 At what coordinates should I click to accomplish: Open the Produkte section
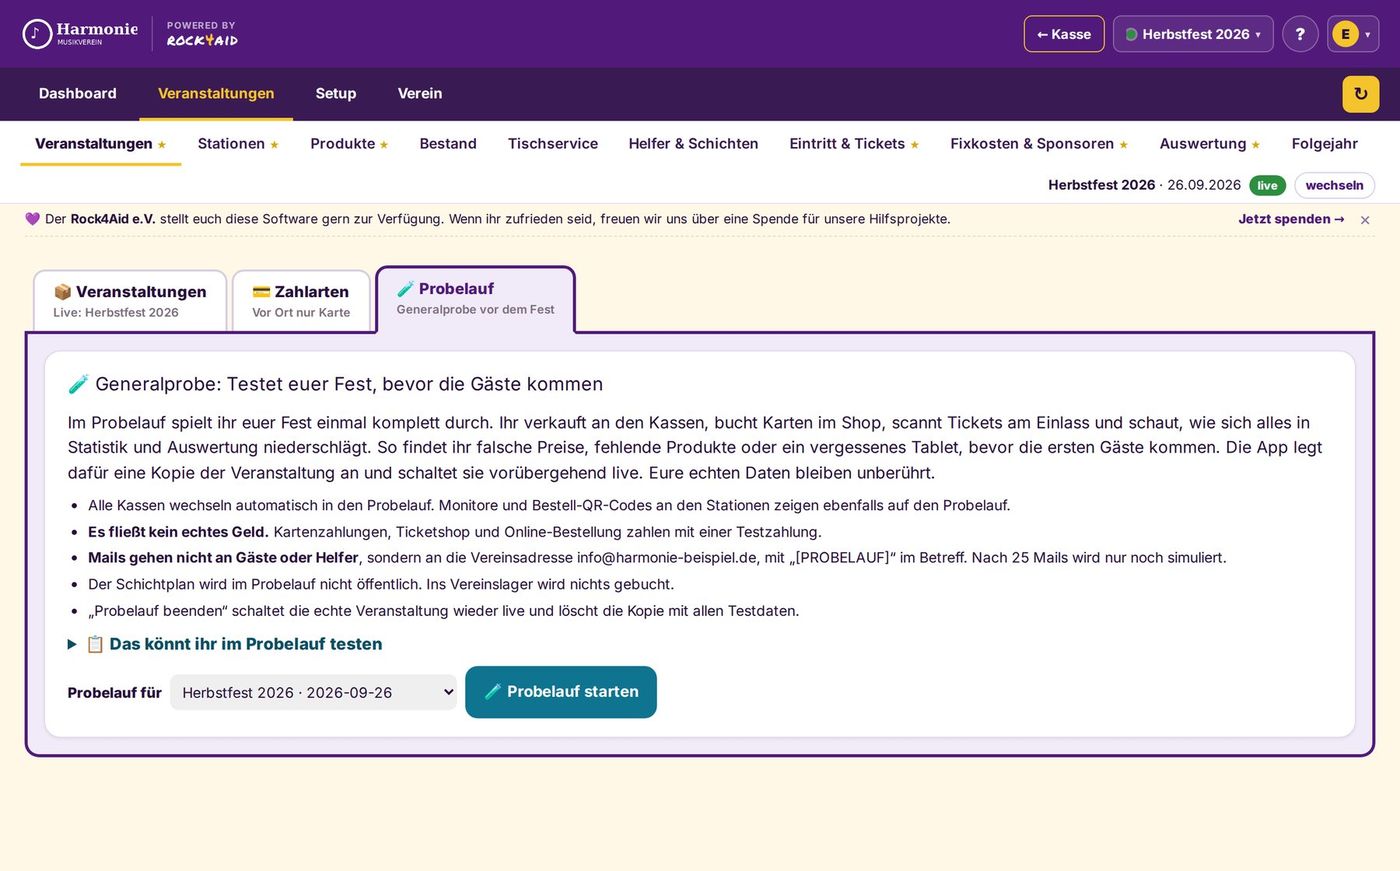pyautogui.click(x=349, y=143)
